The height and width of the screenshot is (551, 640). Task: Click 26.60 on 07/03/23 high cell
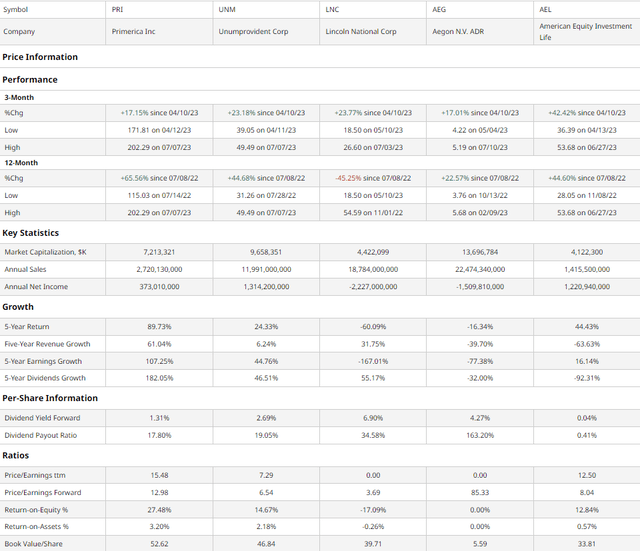coord(373,147)
